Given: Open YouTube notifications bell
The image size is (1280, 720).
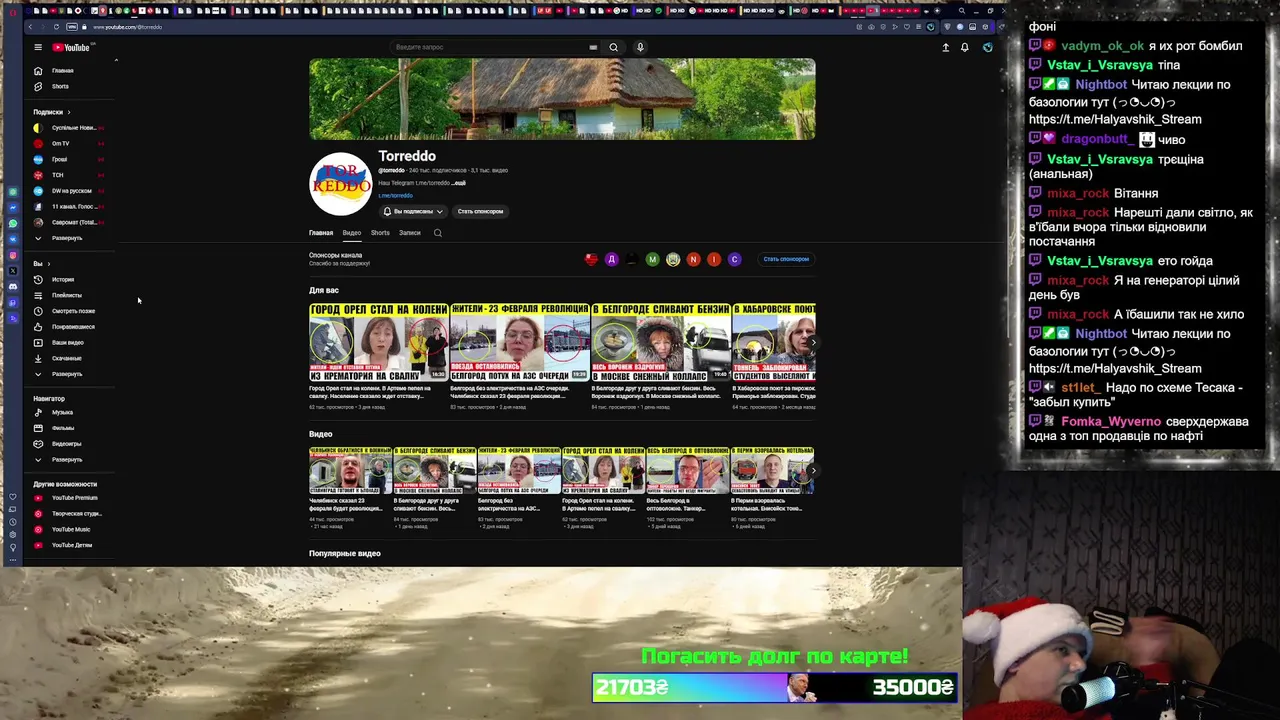Looking at the screenshot, I should pos(964,47).
